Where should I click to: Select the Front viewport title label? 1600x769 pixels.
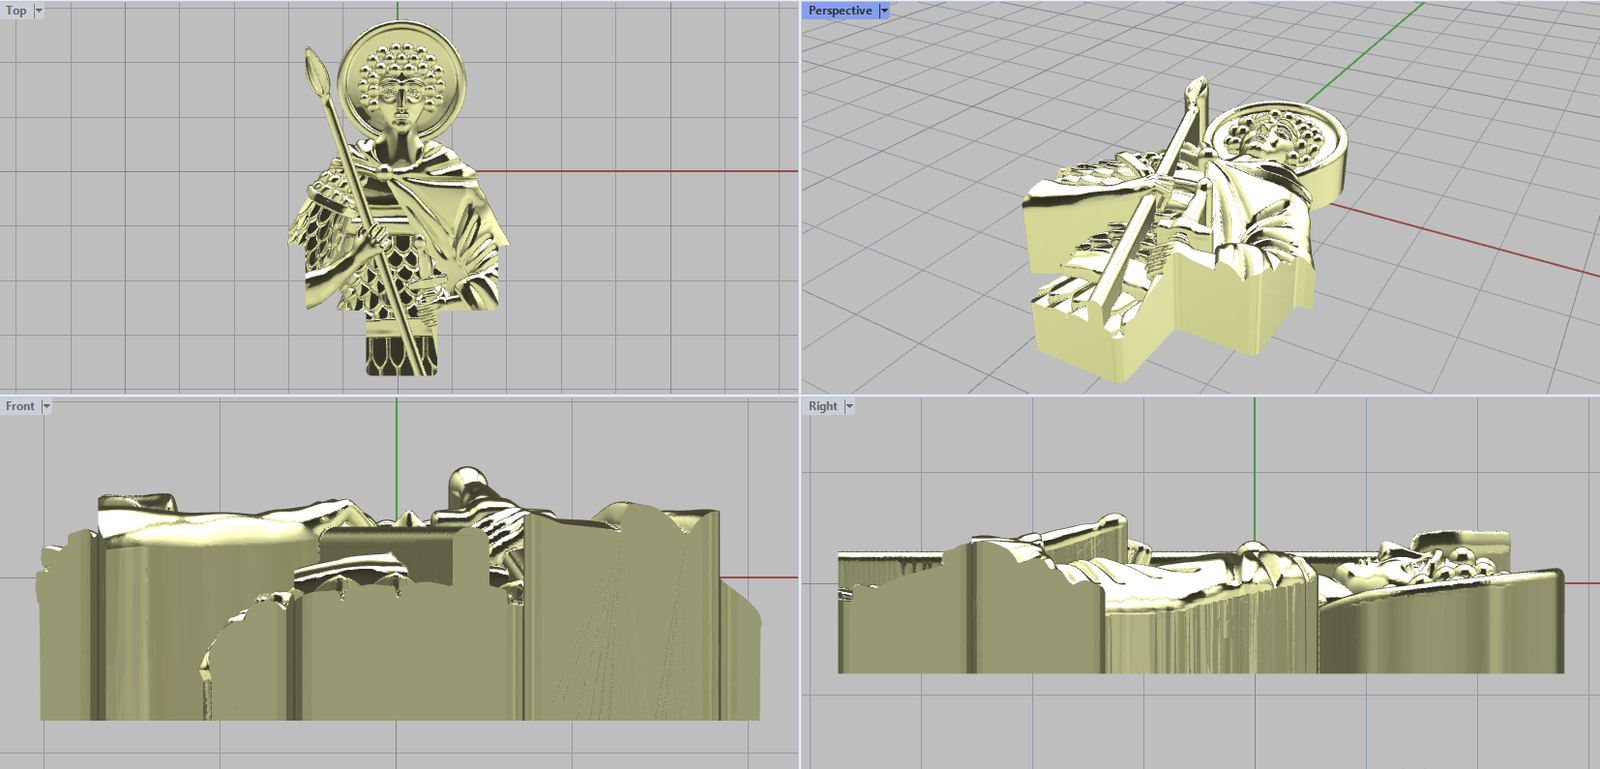click(20, 406)
